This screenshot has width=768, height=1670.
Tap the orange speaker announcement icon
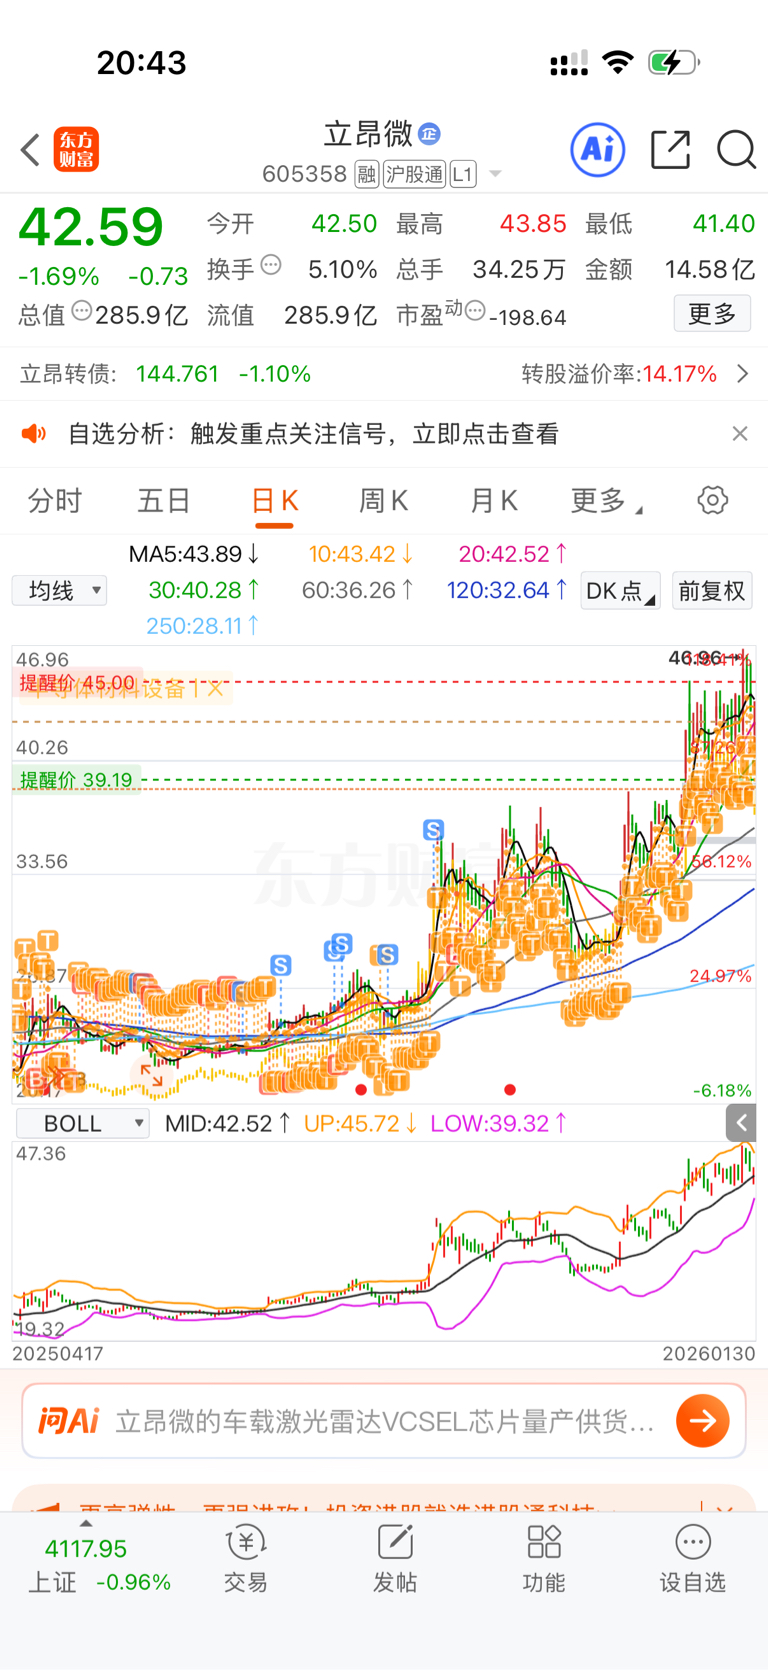pyautogui.click(x=34, y=434)
